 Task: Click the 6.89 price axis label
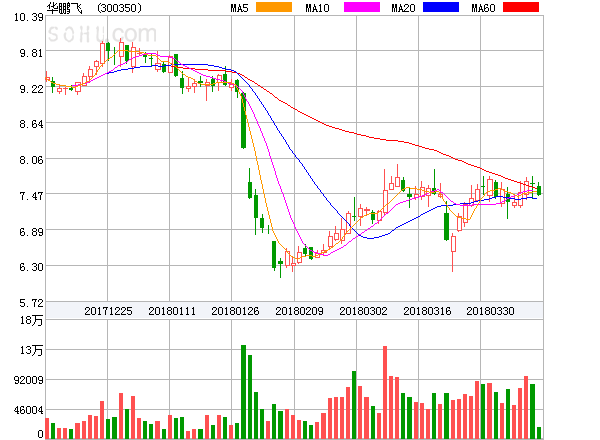(x=31, y=232)
